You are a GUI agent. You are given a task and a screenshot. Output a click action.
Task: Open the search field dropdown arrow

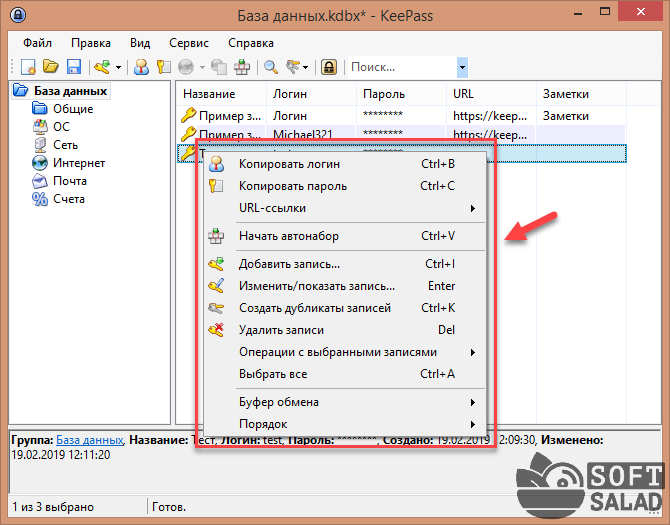(462, 67)
